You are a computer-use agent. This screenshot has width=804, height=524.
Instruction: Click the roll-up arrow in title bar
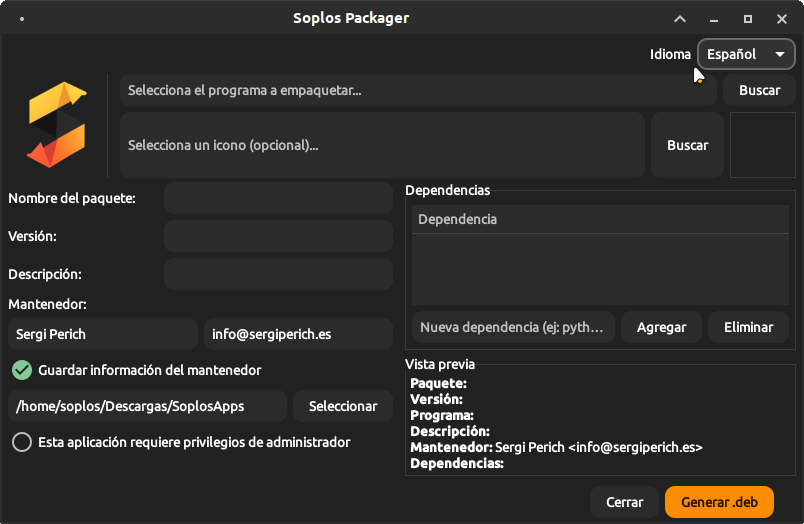tap(680, 19)
